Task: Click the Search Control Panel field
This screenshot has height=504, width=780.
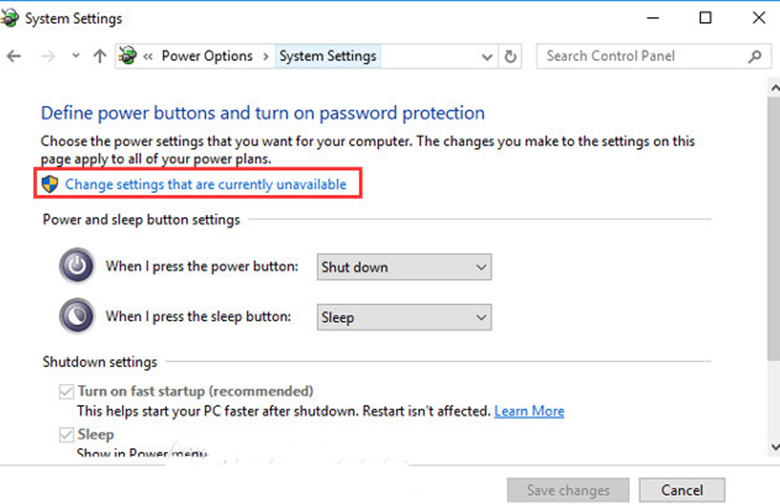Action: point(640,57)
